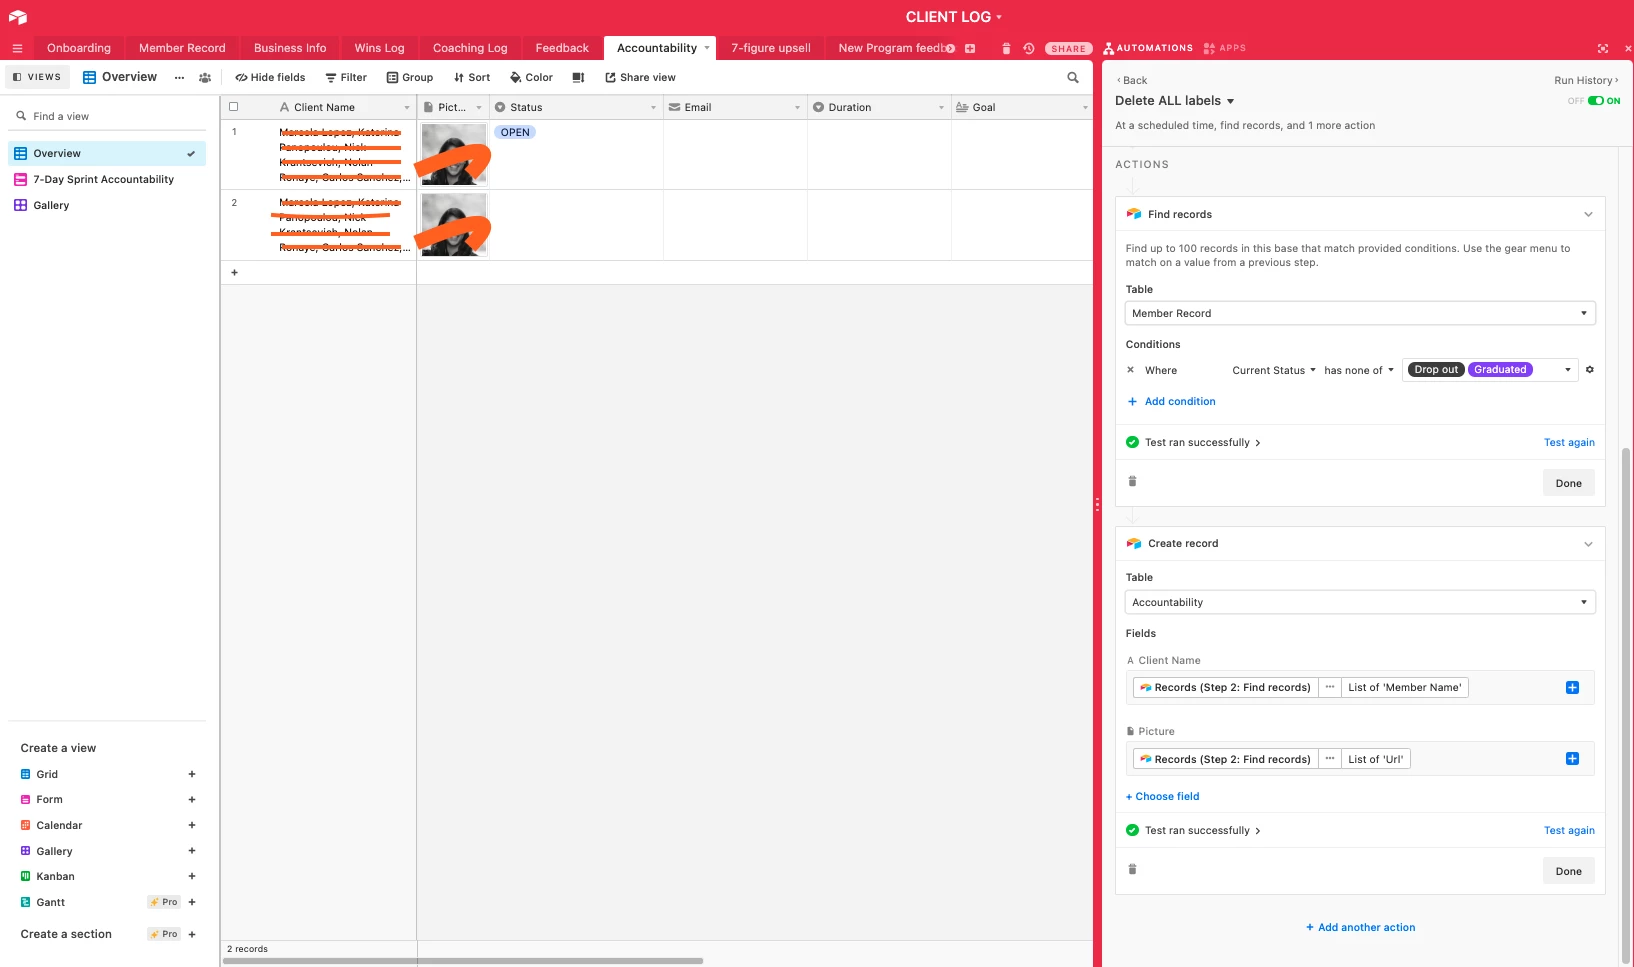Open the picture thumbnail in row 1
Image resolution: width=1634 pixels, height=967 pixels.
(454, 154)
